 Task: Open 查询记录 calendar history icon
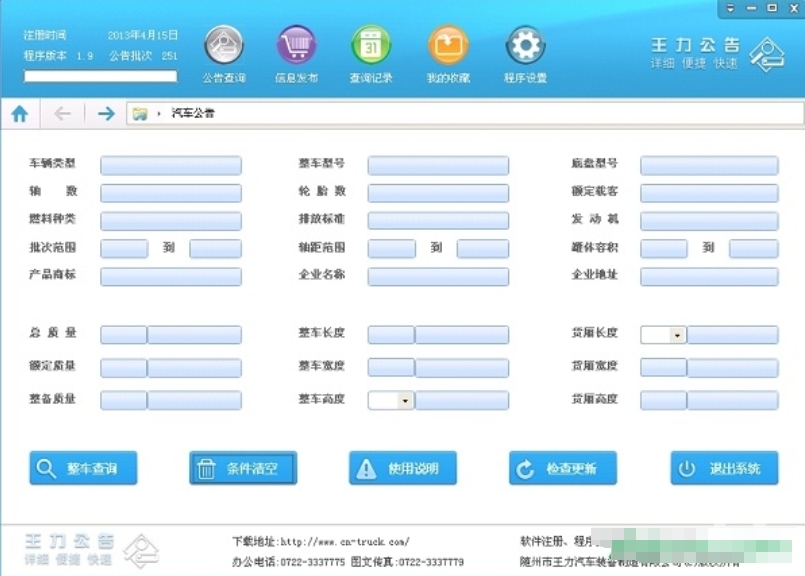371,44
